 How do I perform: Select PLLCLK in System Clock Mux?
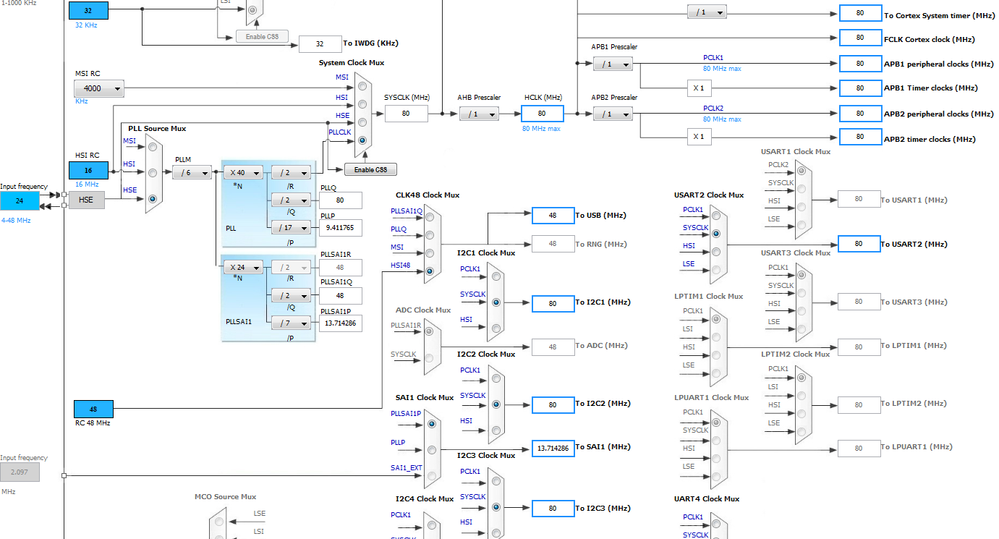pos(362,140)
